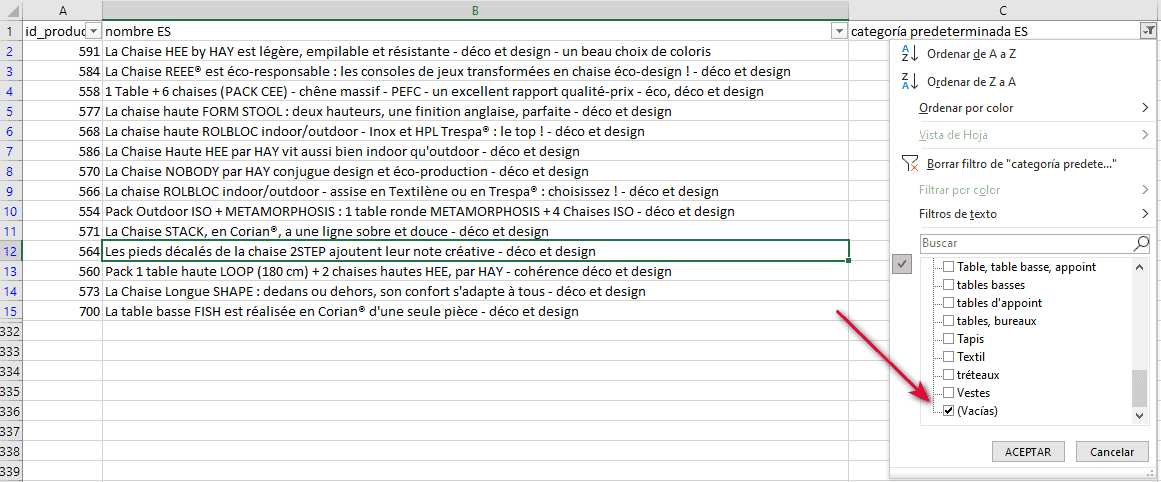1161x482 pixels.
Task: Expand Ordenar por color submenu
Action: coord(1145,108)
